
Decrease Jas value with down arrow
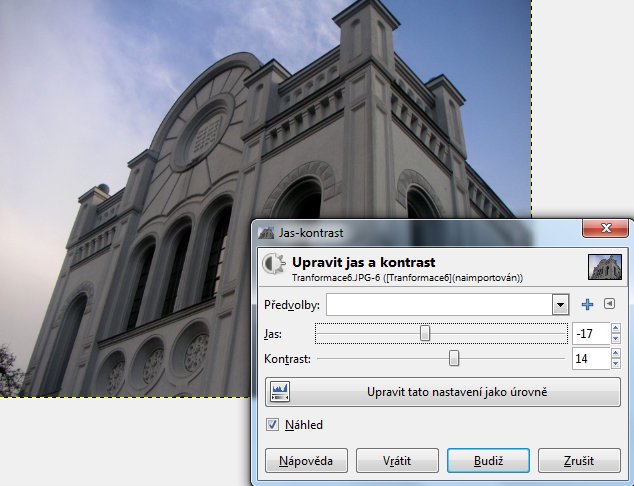[x=616, y=339]
